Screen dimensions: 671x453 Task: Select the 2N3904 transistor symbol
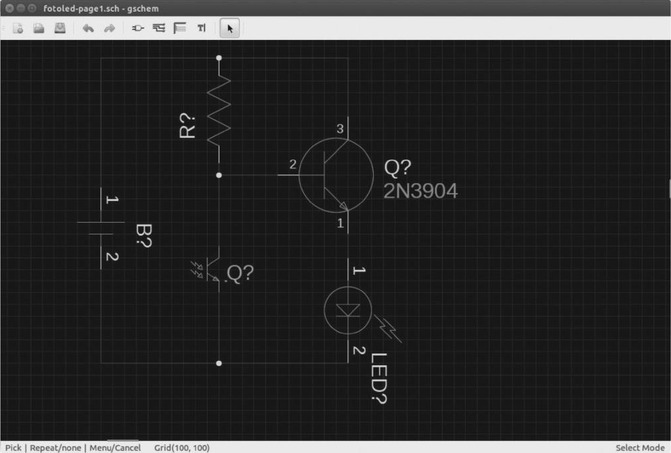point(330,175)
